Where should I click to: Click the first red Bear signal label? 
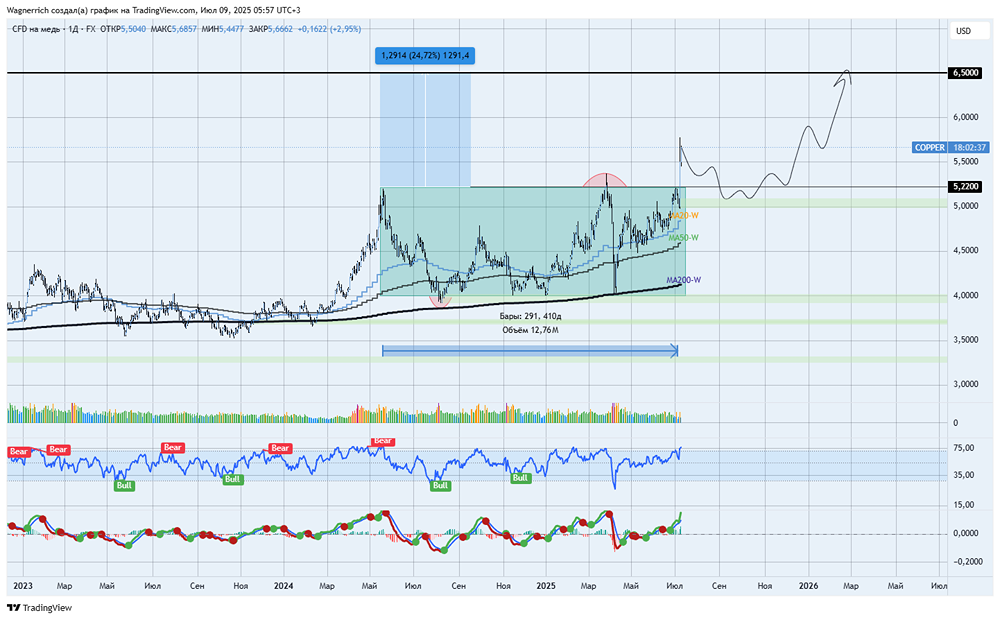coord(19,451)
